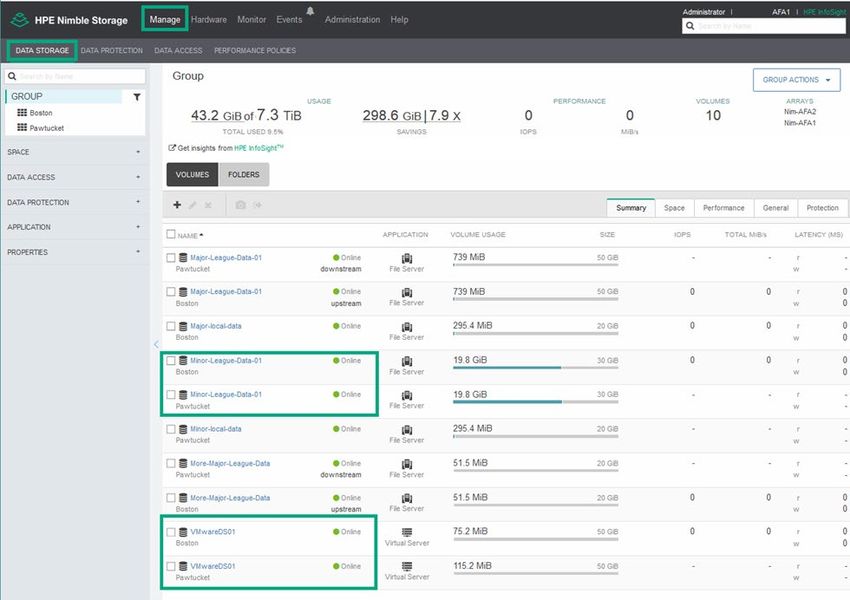Switch to the PERFORMANCE POLICIES sub-tab
850x600 pixels.
[x=255, y=50]
